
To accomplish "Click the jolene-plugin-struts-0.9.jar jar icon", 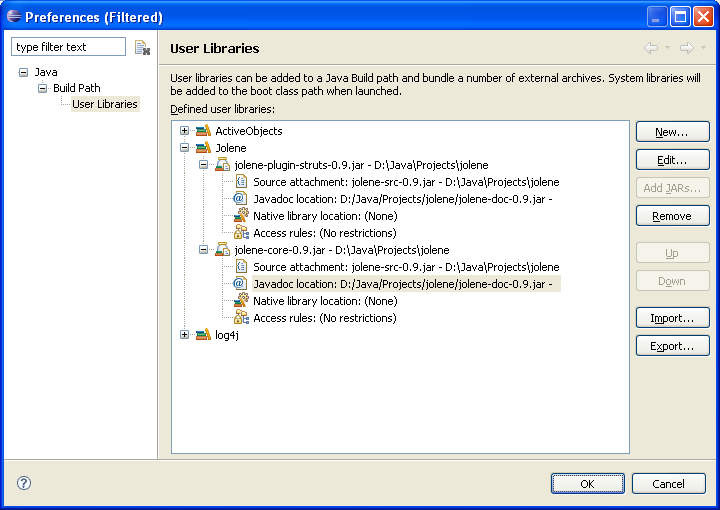I will tap(222, 165).
